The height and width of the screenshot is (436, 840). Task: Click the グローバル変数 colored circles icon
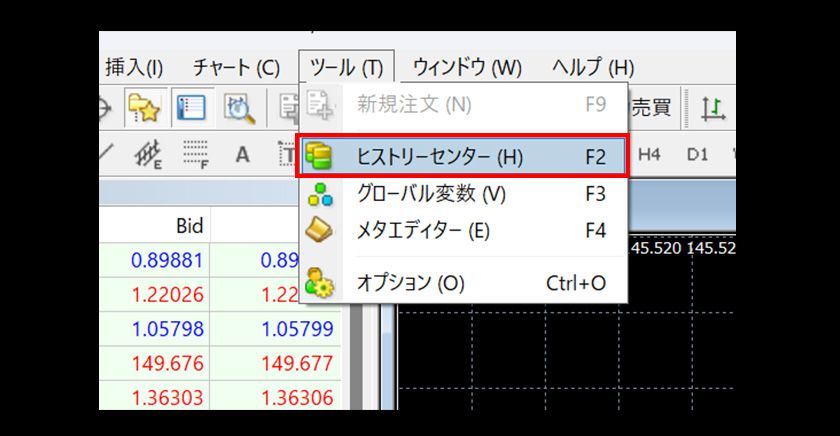[318, 193]
